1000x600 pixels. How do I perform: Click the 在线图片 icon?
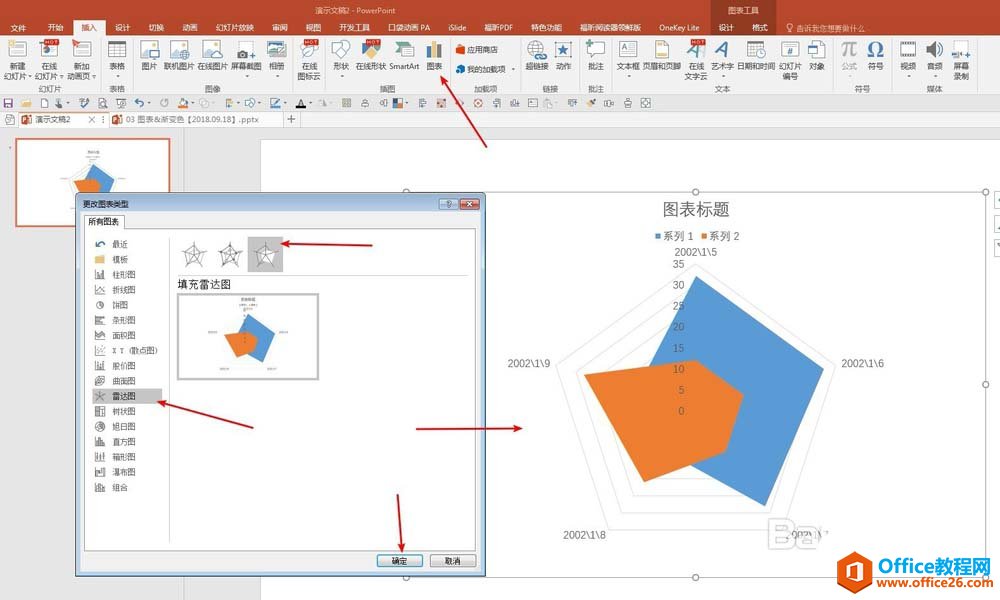212,55
